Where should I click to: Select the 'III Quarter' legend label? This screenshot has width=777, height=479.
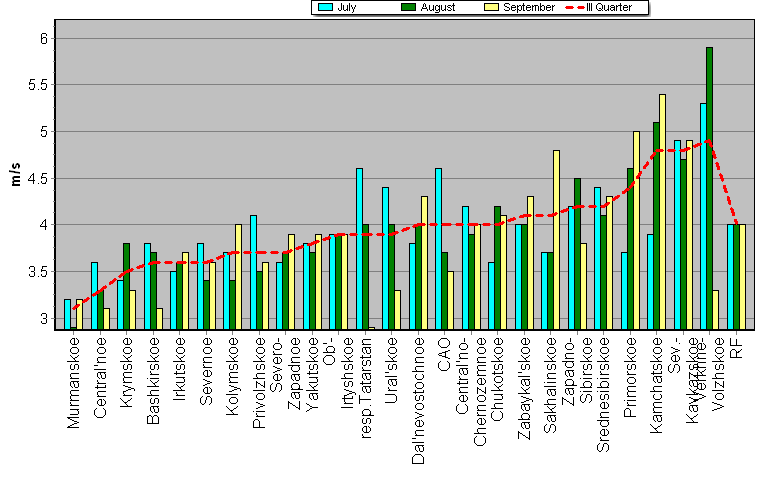click(x=609, y=7)
